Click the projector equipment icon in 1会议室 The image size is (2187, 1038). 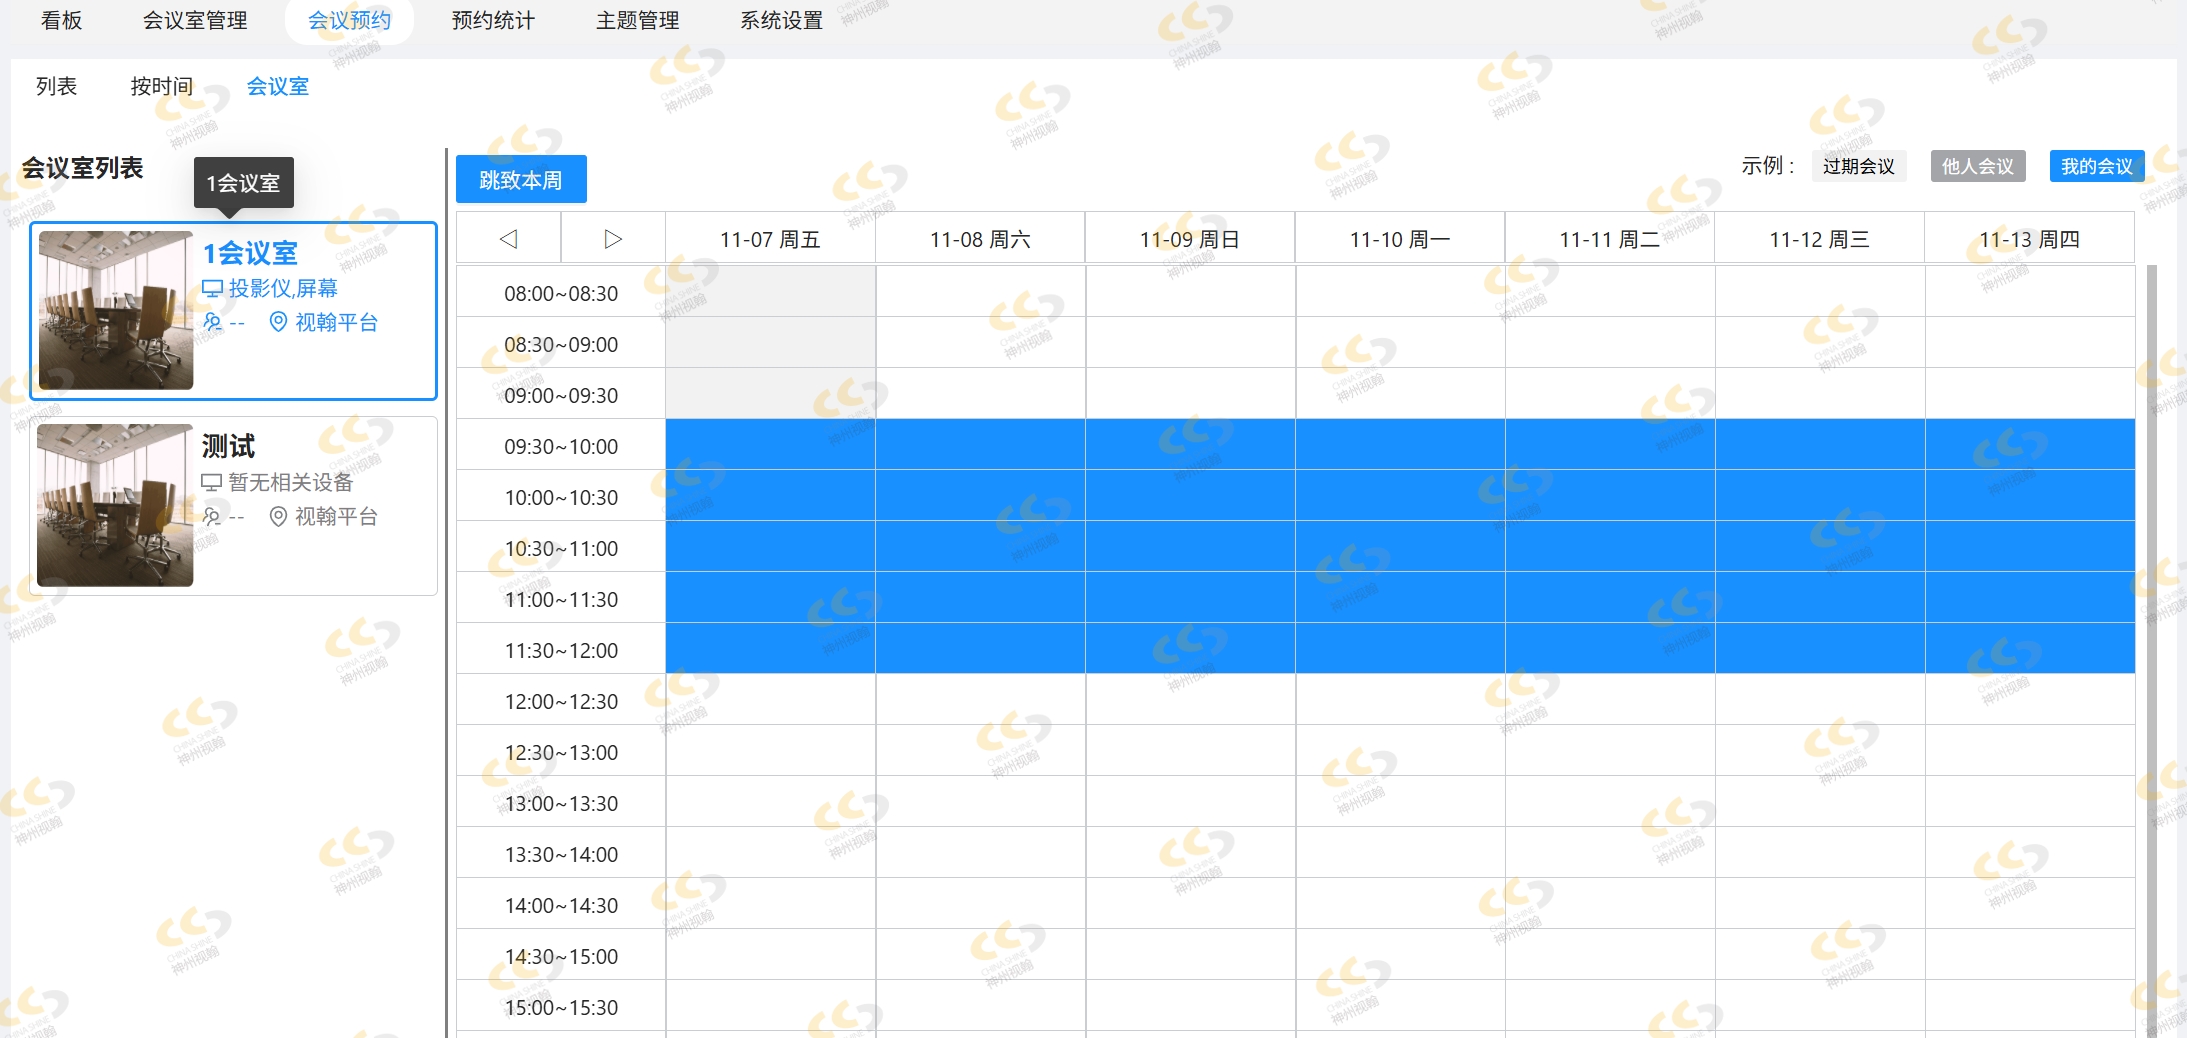pyautogui.click(x=212, y=289)
